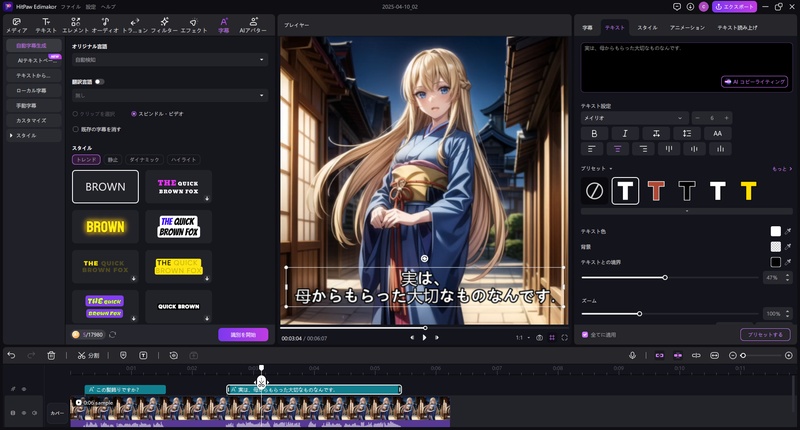Increase font size with the plus stepper
This screenshot has height=430, width=800.
point(727,118)
